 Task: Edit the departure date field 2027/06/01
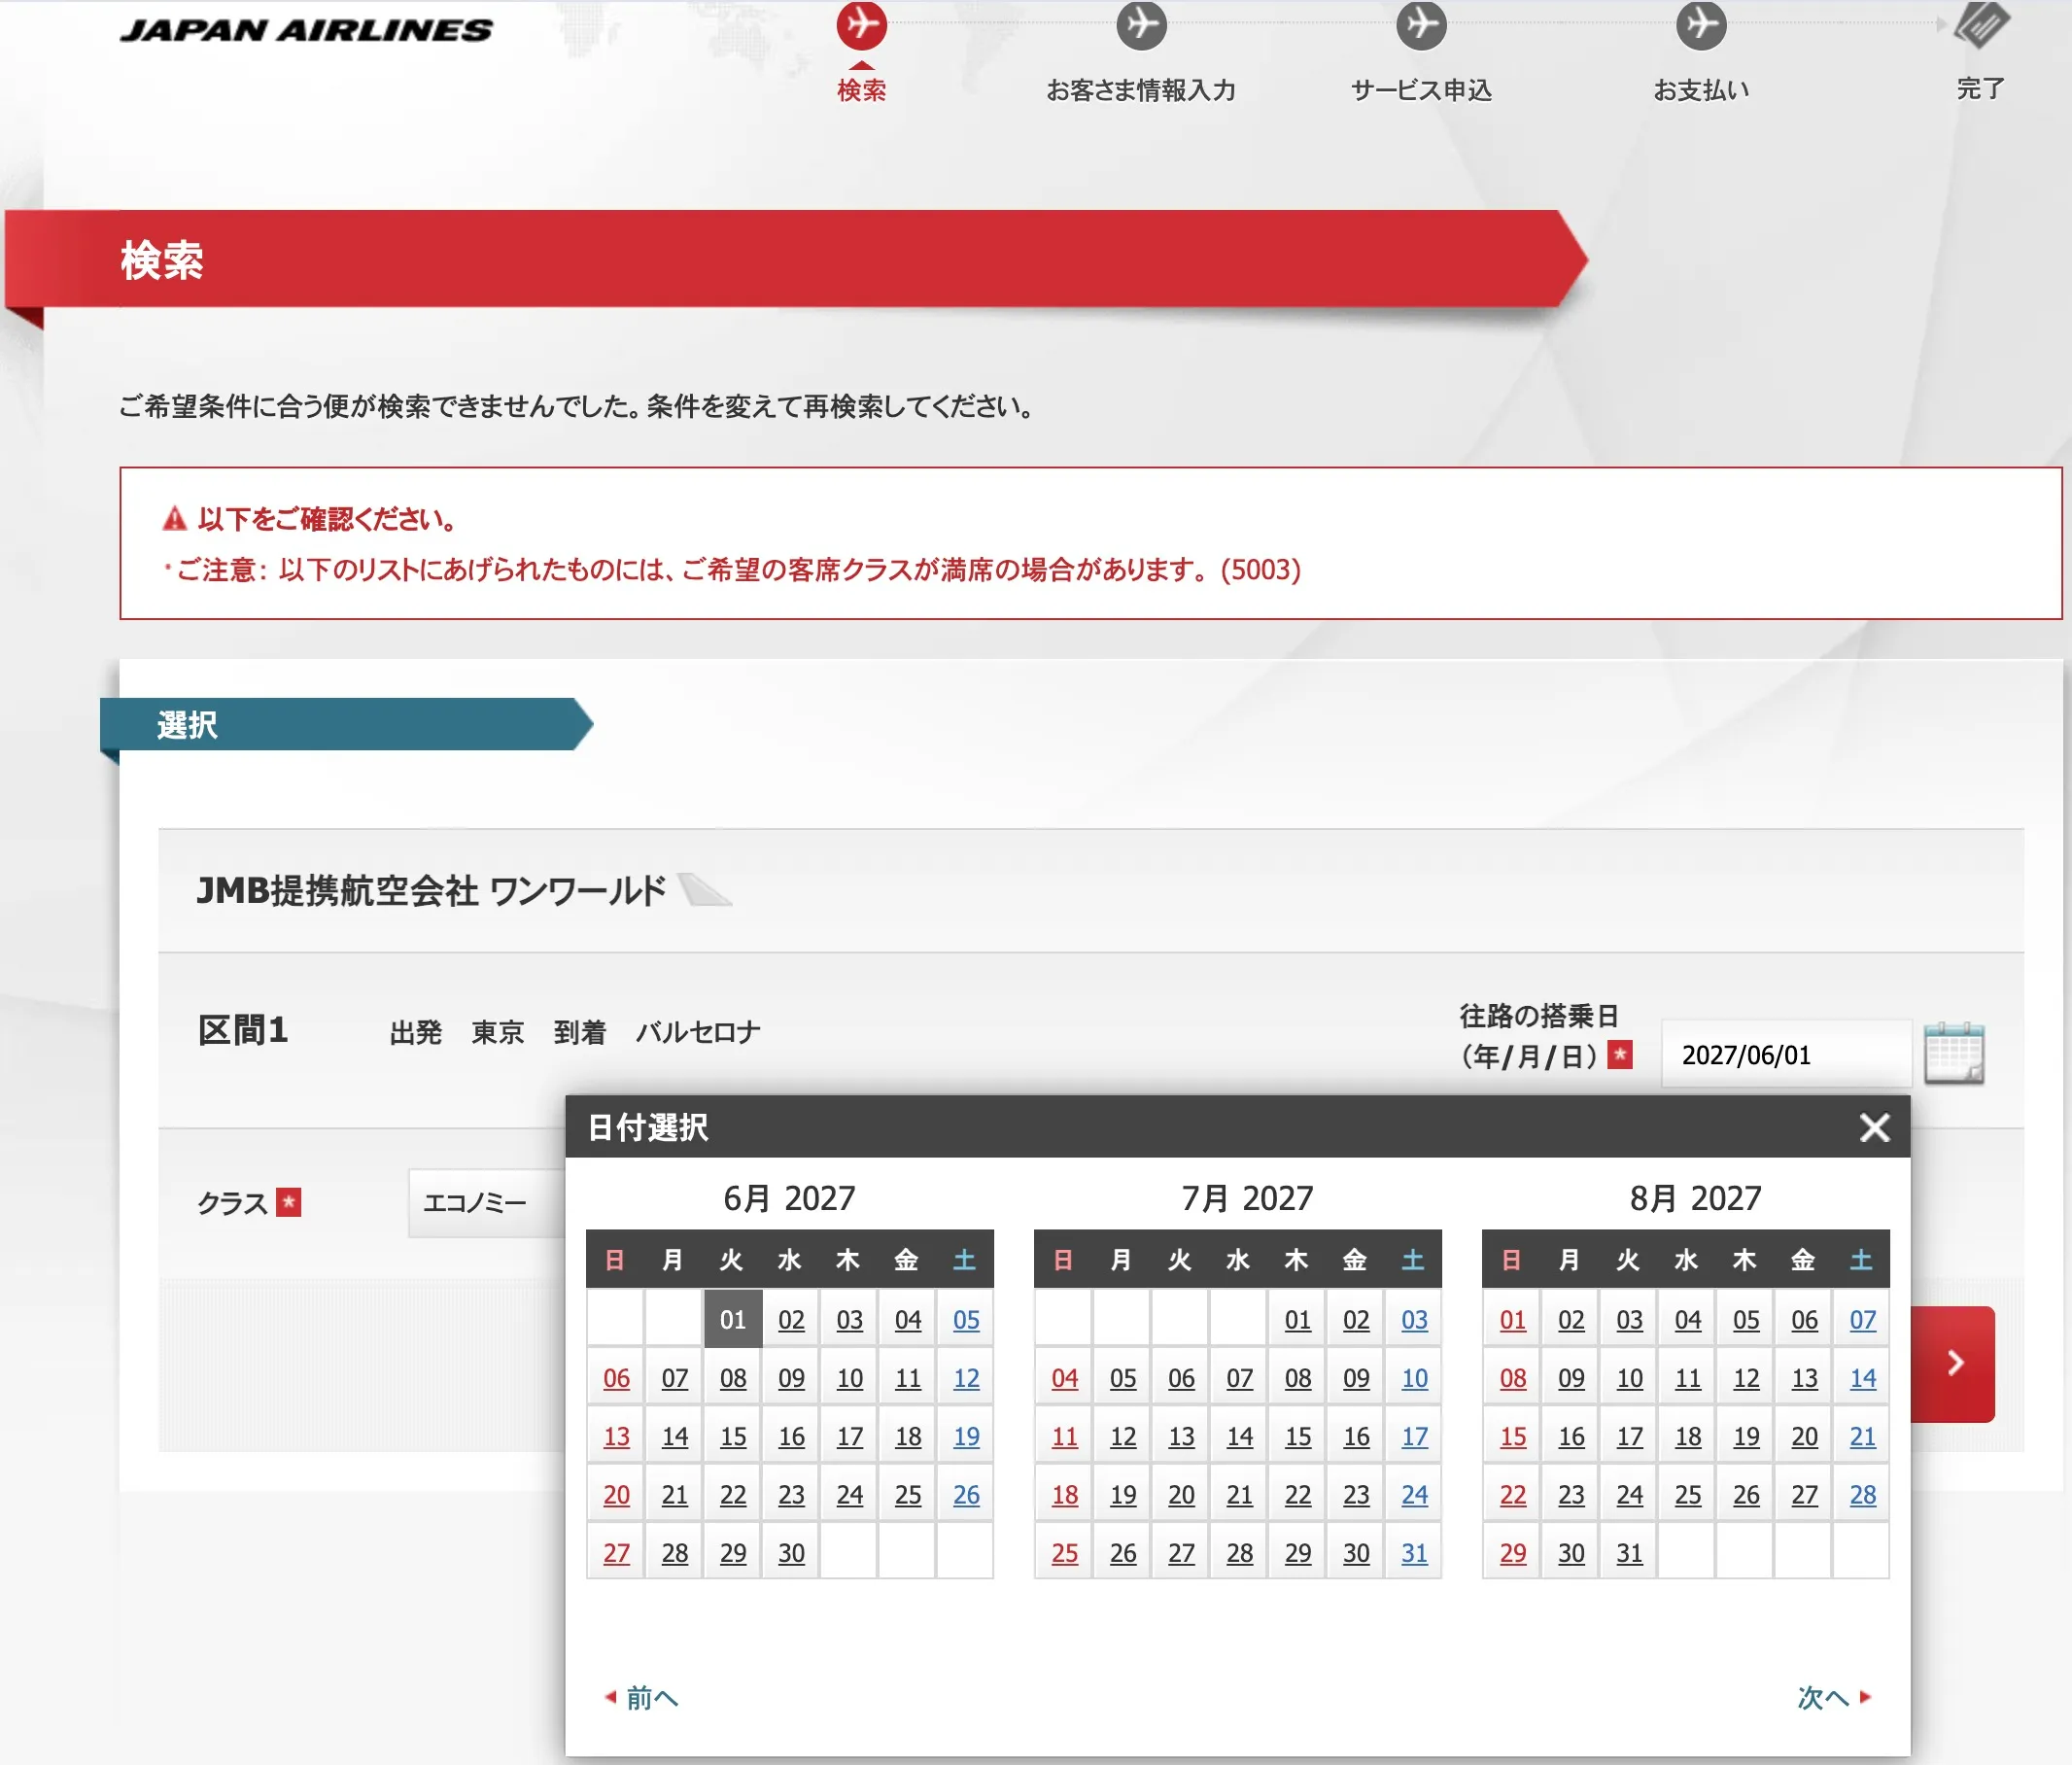click(1786, 1054)
